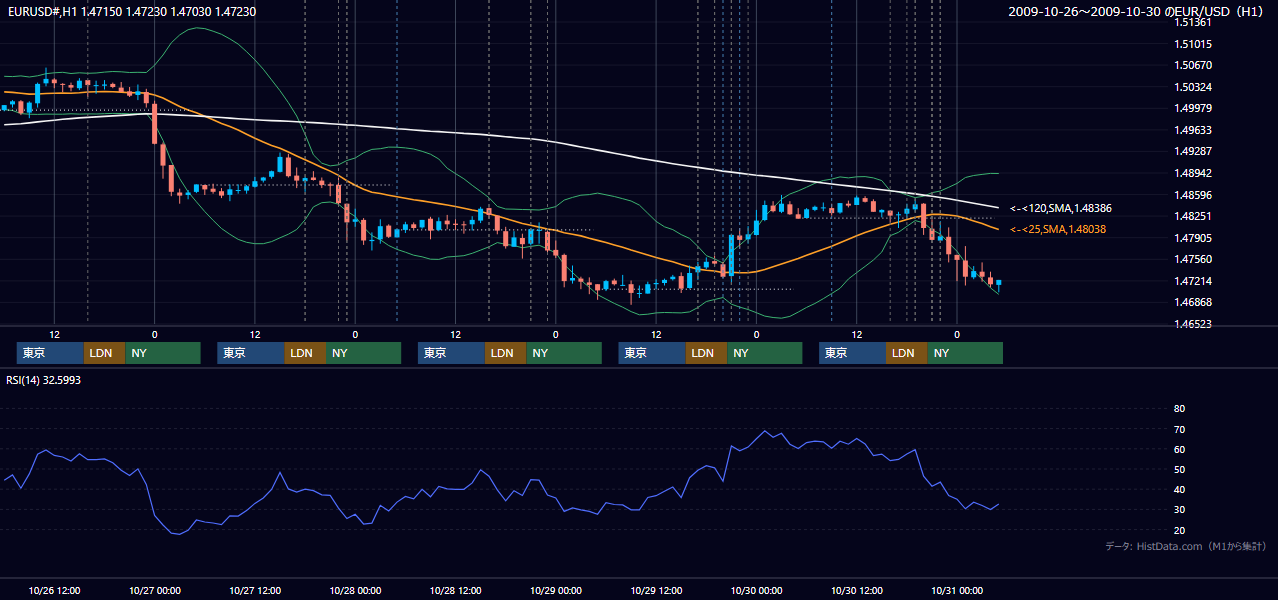Select the 1.46523 bottom price label
Screen dimensions: 1278x600
[x=1193, y=324]
